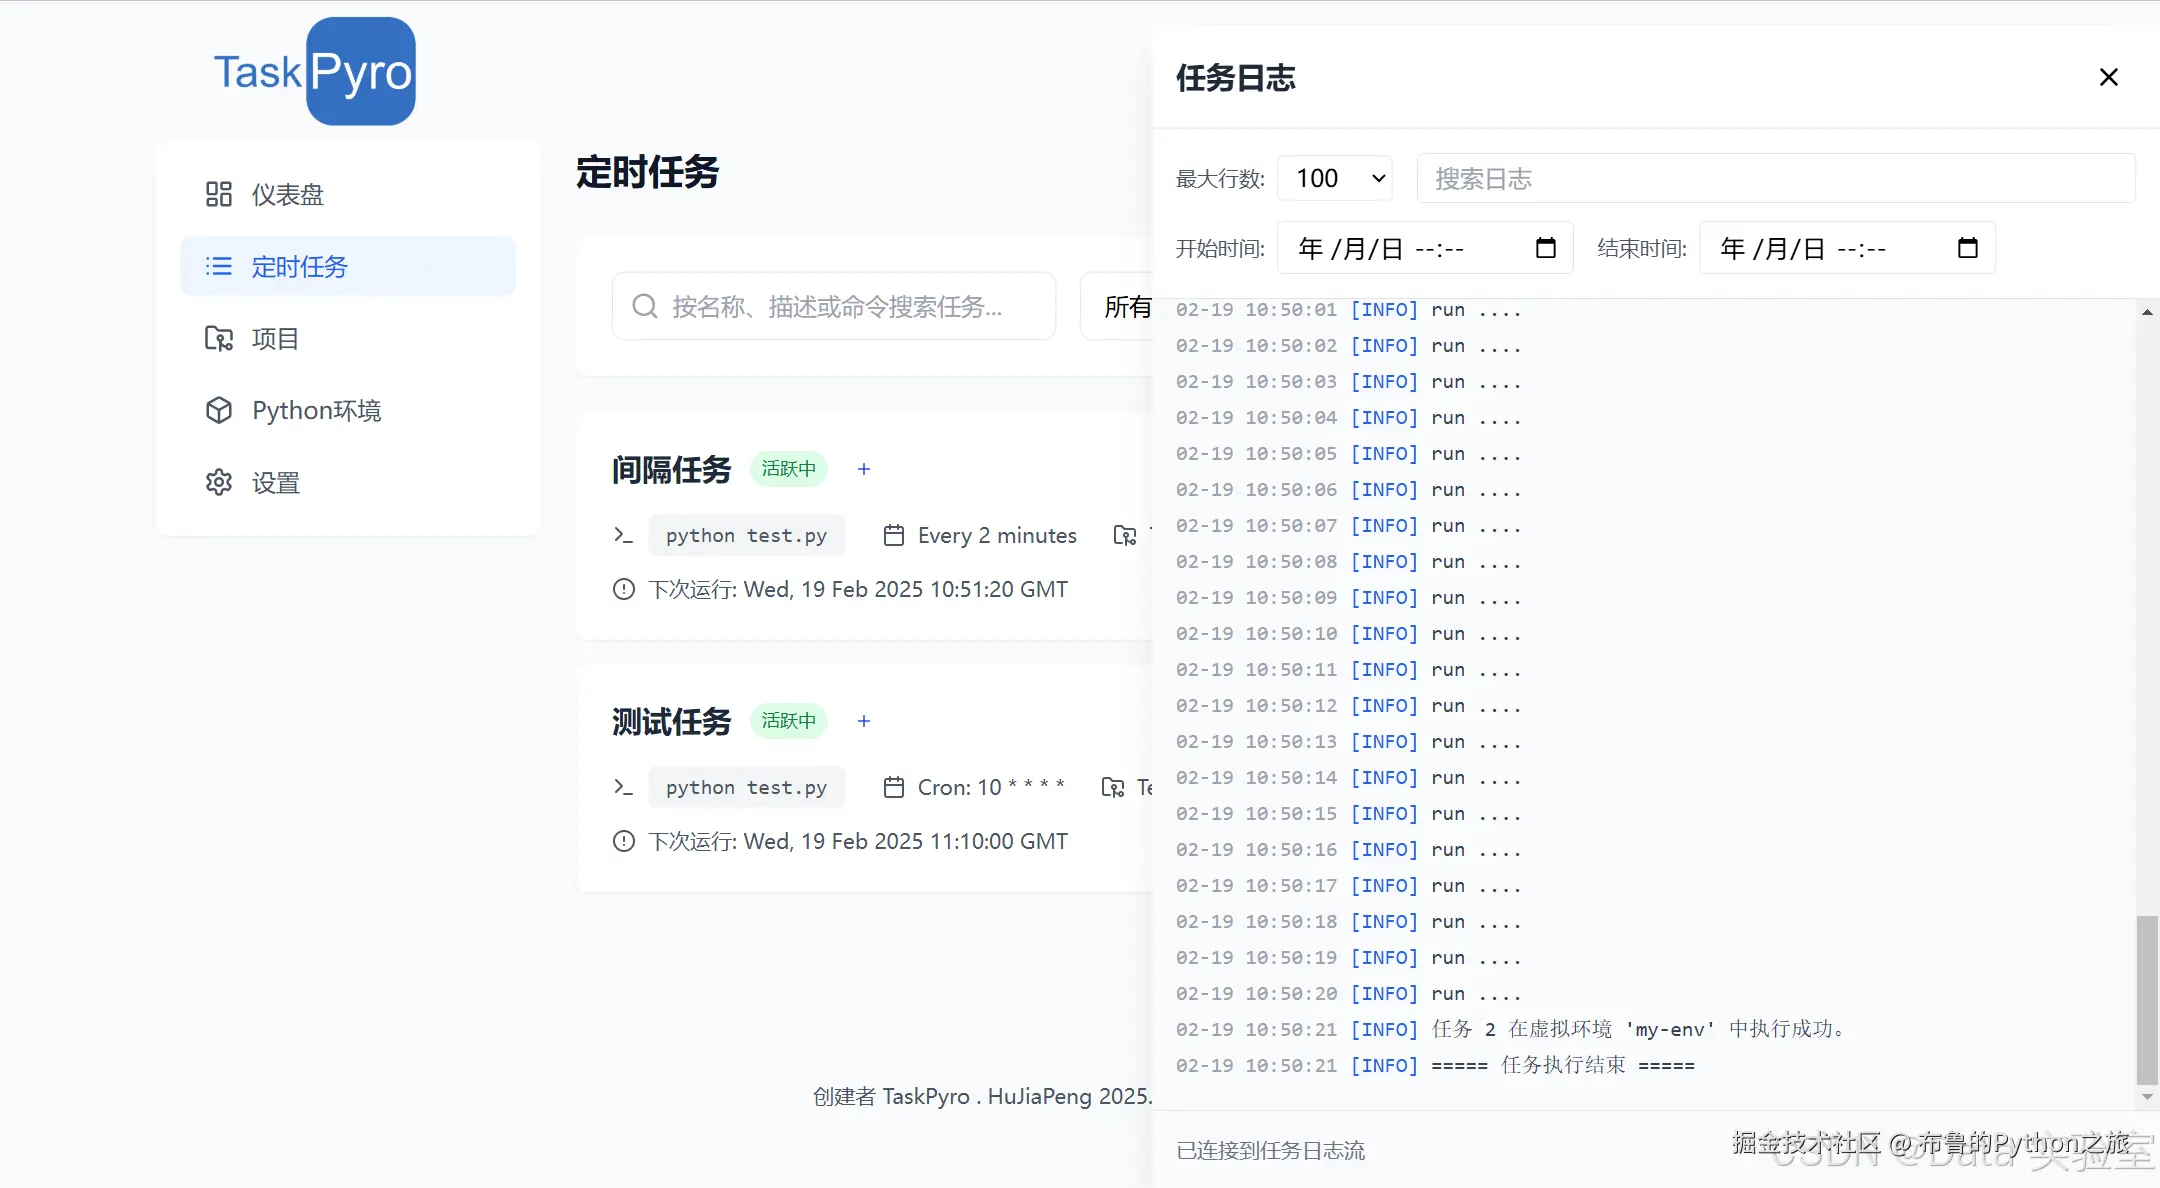Click inside the 搜索日志 search field
The width and height of the screenshot is (2160, 1188).
click(x=1775, y=178)
